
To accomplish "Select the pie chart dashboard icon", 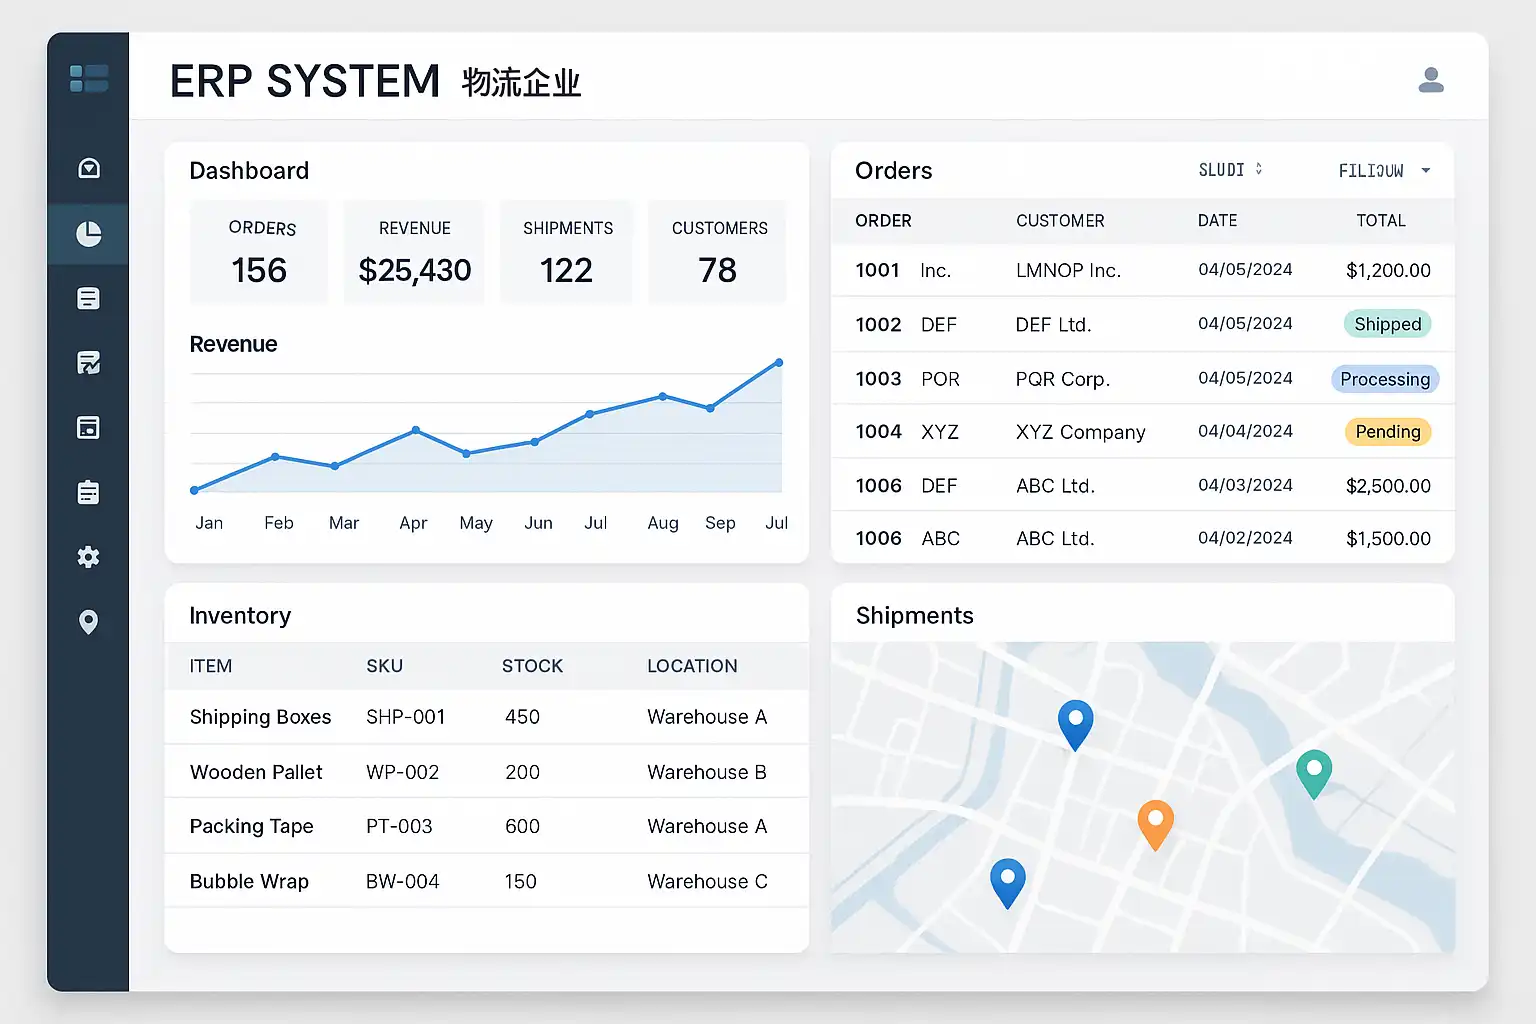I will pyautogui.click(x=89, y=234).
